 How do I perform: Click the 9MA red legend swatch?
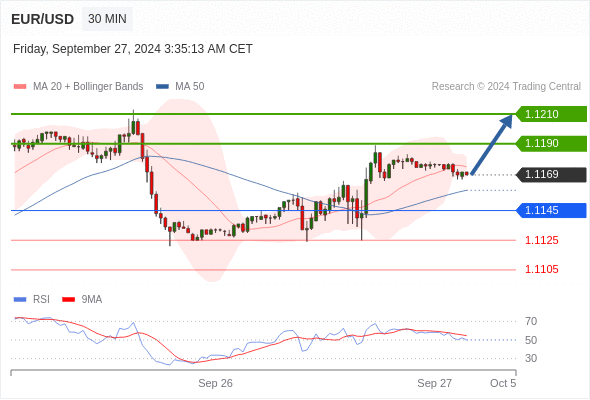[68, 300]
